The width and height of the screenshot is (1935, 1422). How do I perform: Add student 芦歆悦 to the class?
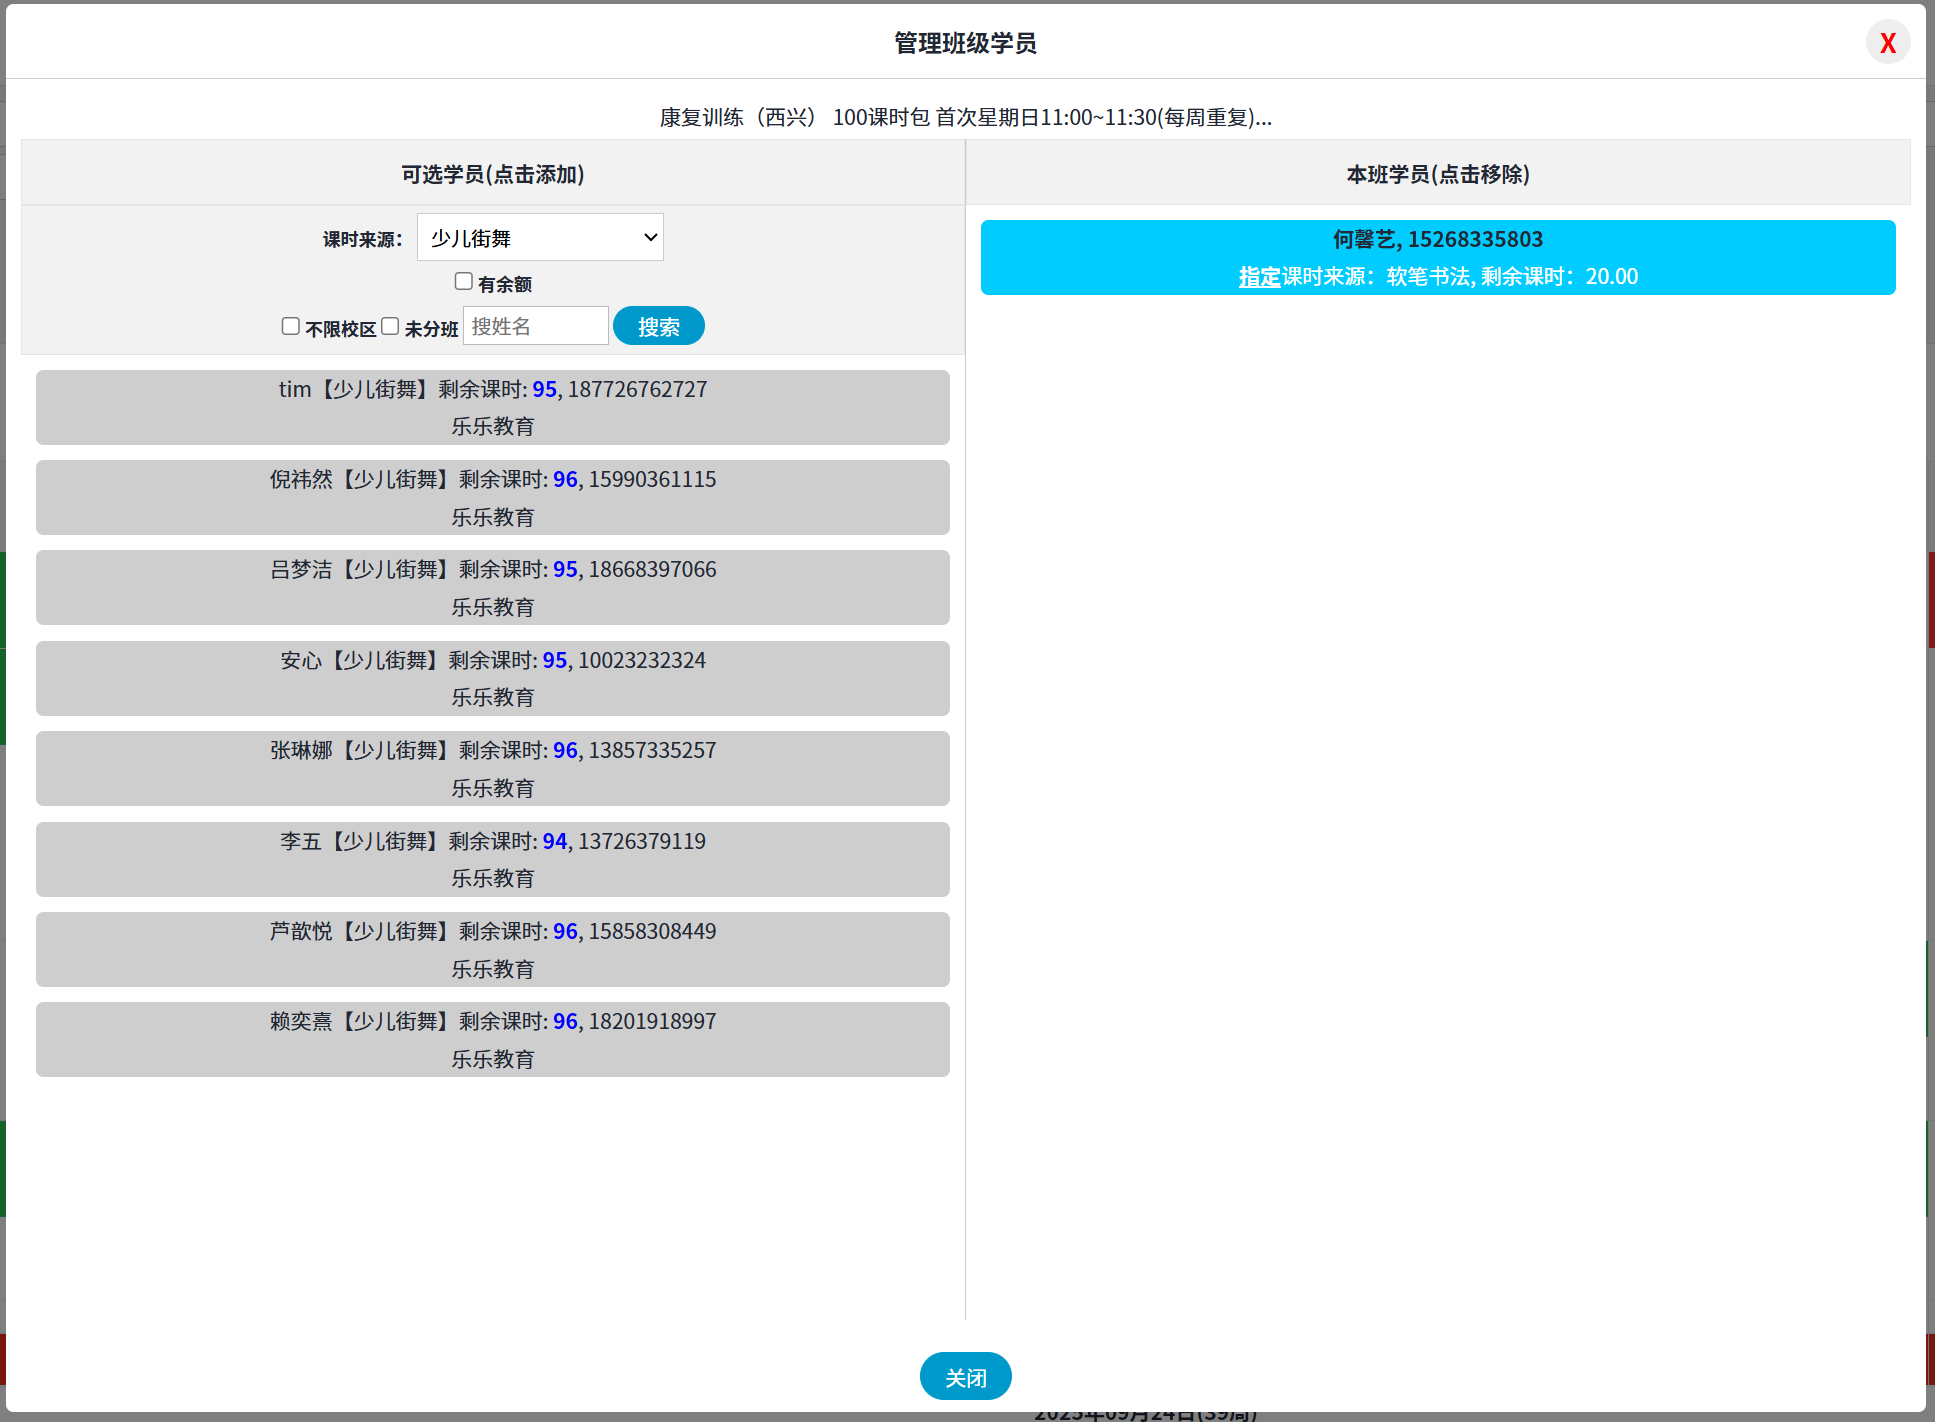tap(492, 949)
